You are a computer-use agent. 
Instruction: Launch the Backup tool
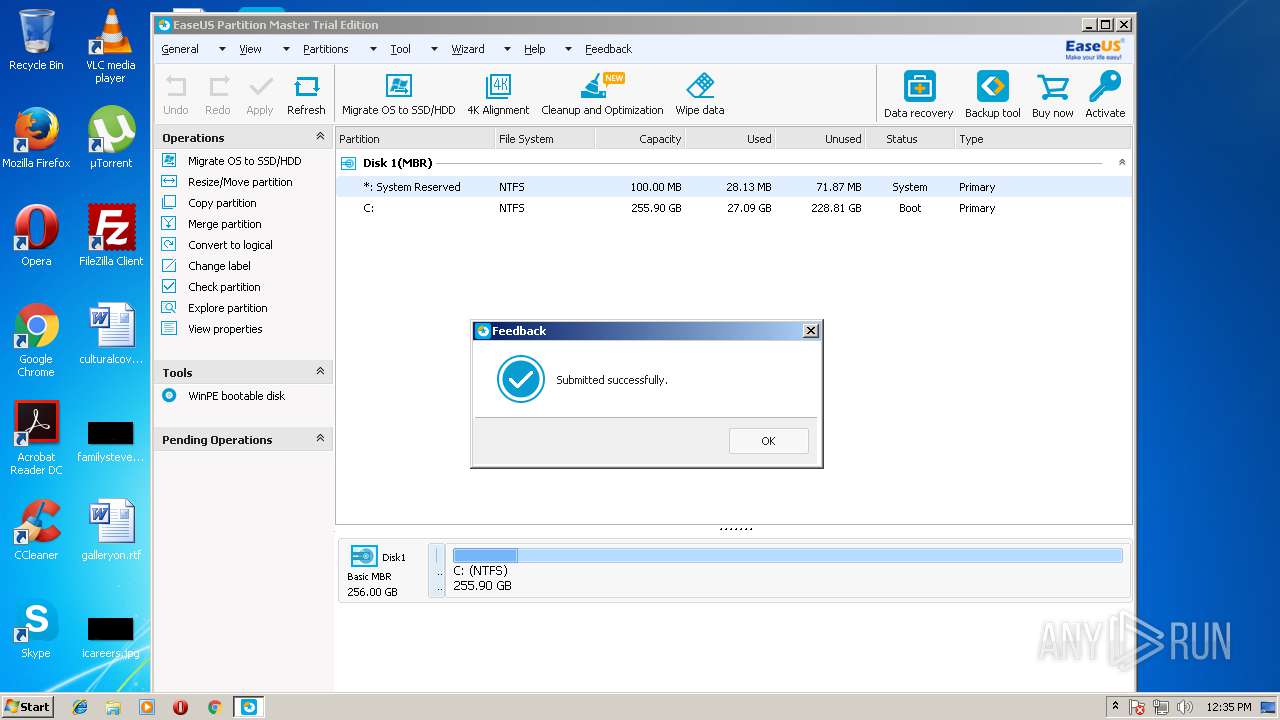(992, 95)
